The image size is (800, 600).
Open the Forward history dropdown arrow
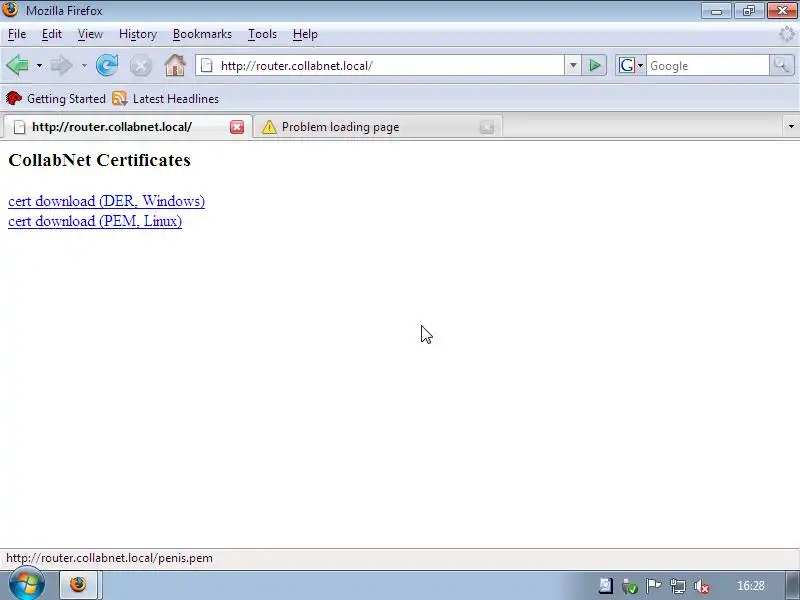pyautogui.click(x=84, y=66)
